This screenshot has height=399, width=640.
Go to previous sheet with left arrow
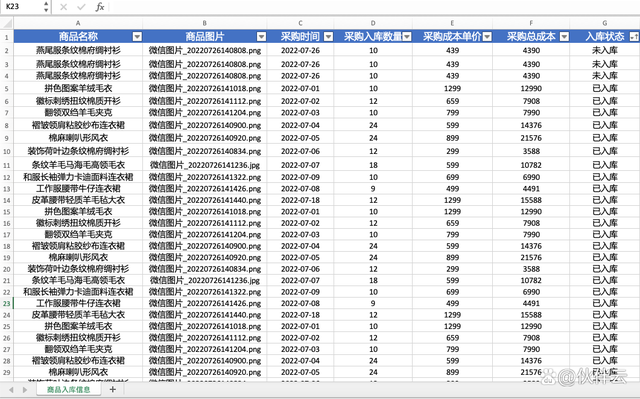(x=11, y=390)
